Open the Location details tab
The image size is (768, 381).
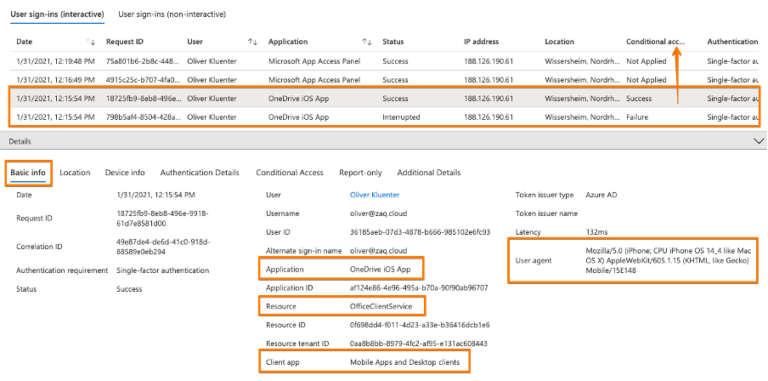click(75, 172)
